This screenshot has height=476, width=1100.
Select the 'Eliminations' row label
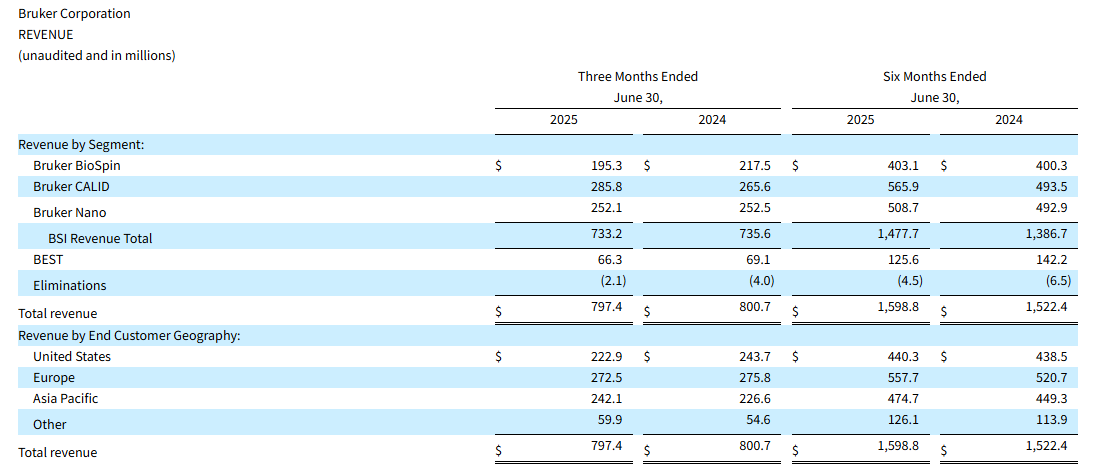click(x=69, y=285)
